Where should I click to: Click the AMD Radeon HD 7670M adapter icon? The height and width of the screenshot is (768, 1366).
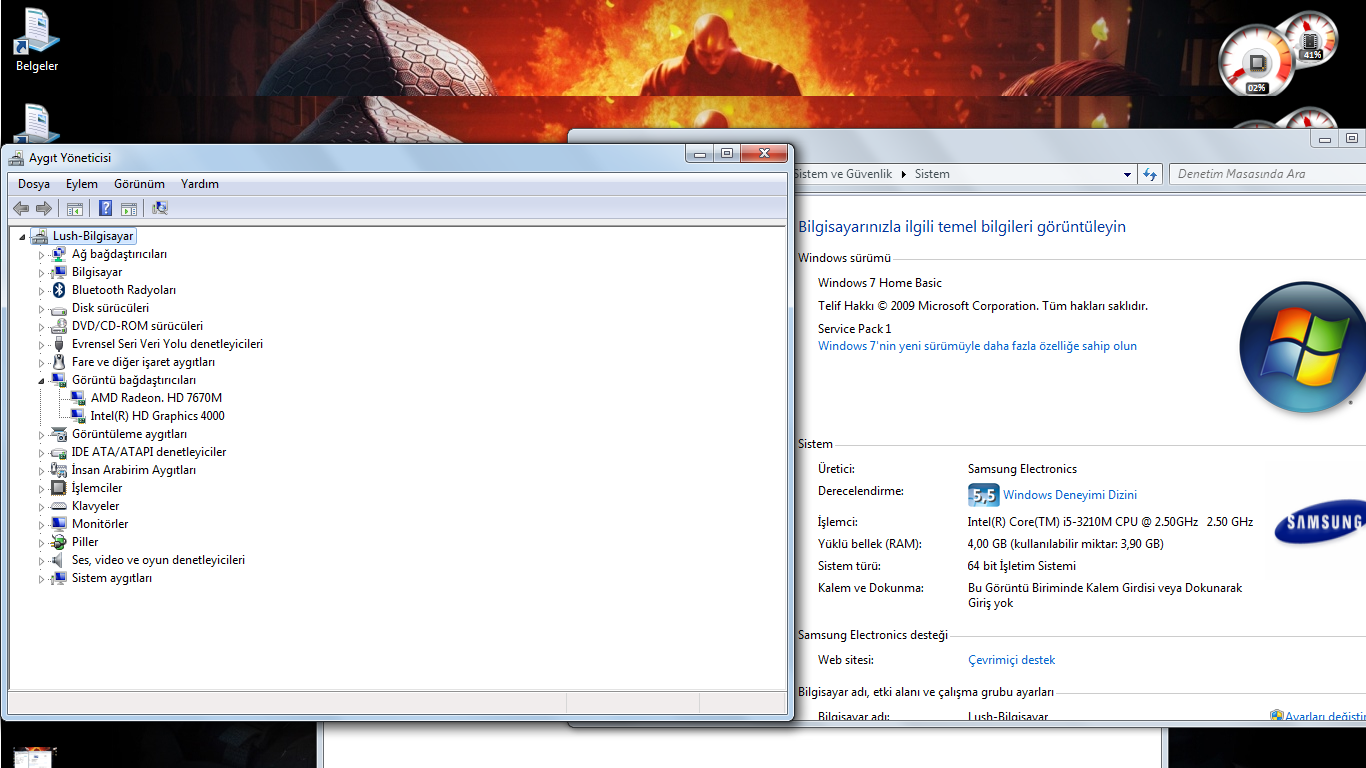tap(79, 398)
